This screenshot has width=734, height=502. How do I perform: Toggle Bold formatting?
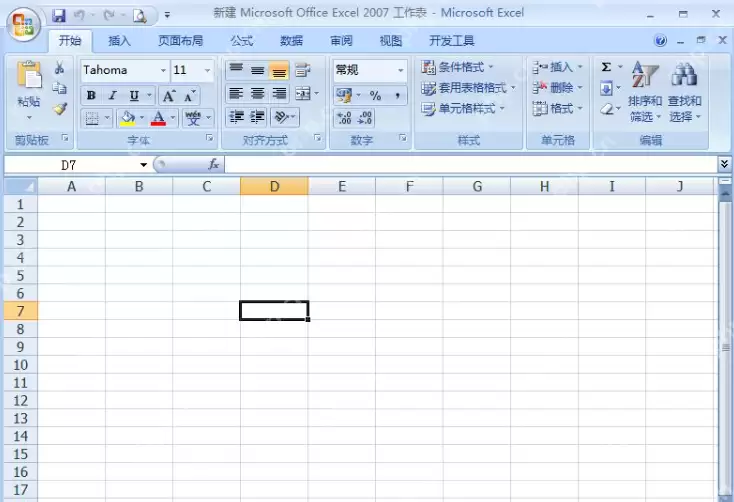pyautogui.click(x=91, y=96)
